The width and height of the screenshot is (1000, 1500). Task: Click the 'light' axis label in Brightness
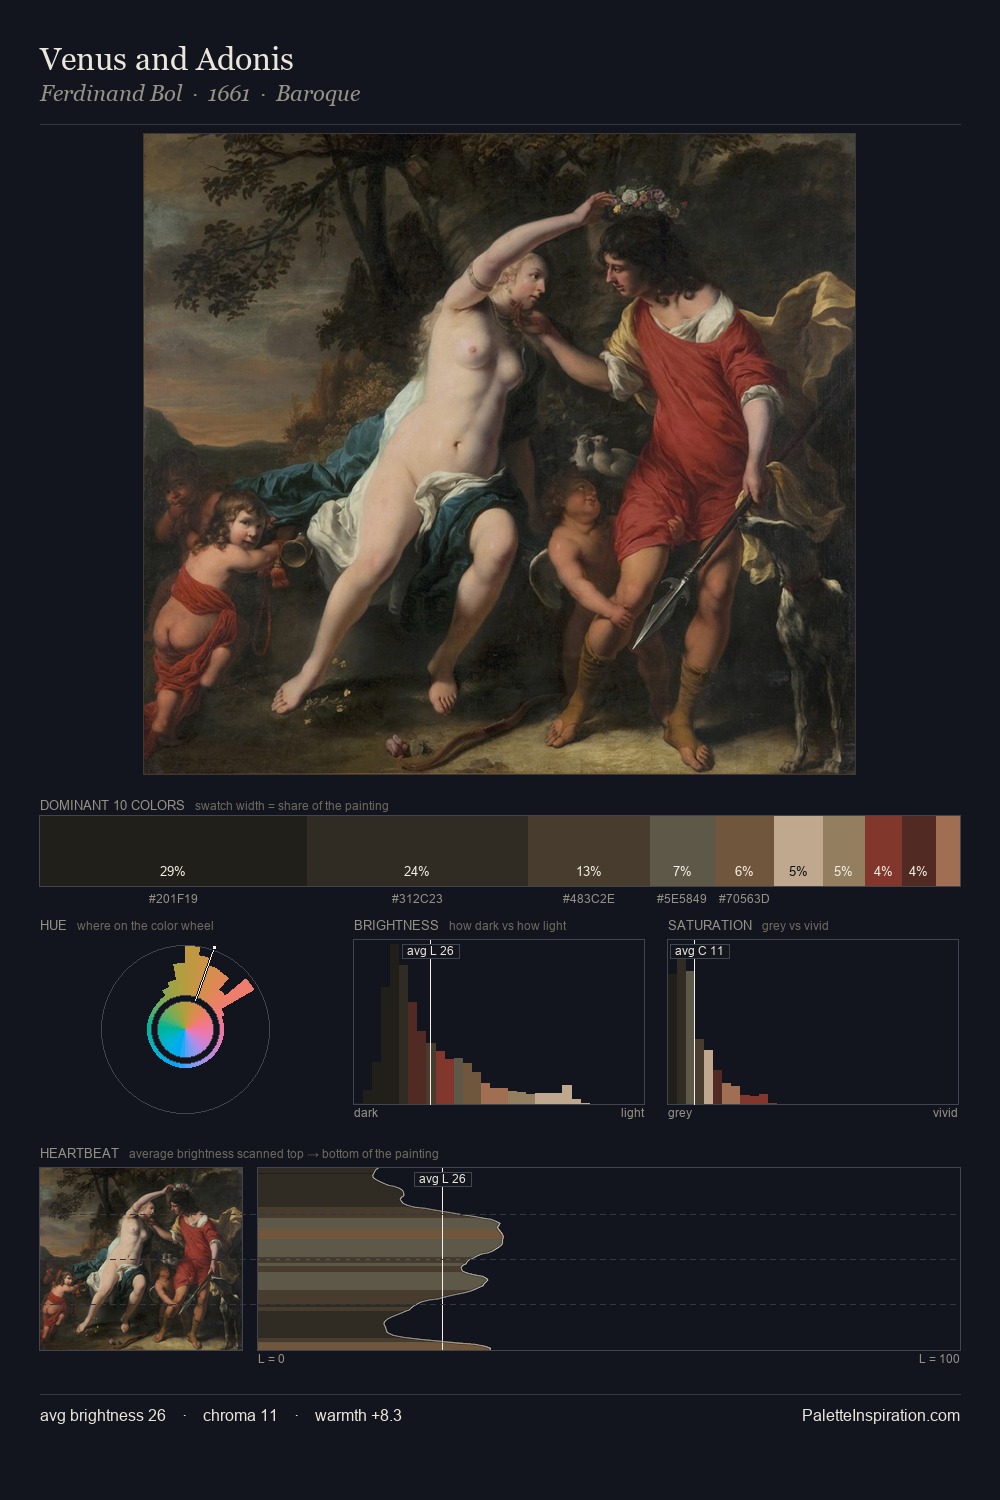pos(633,1113)
